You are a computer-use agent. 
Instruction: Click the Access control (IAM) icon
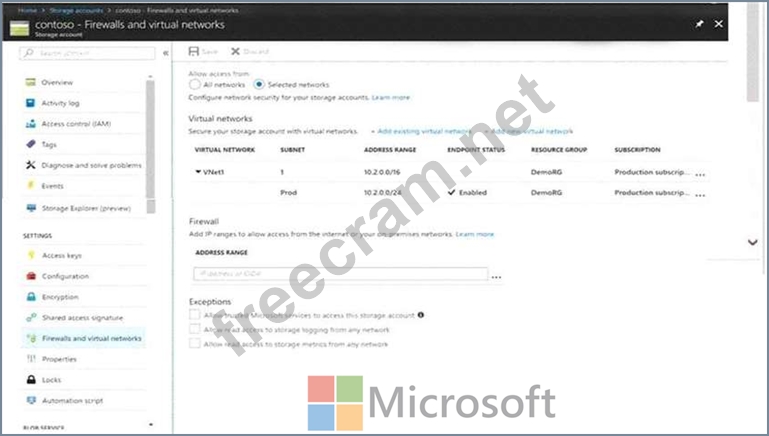[30, 124]
